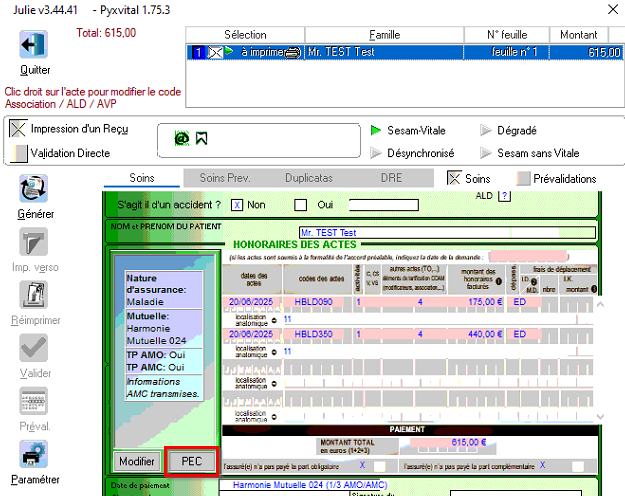The image size is (625, 496).
Task: Click the green arrow in the selection row
Action: pyautogui.click(x=229, y=51)
